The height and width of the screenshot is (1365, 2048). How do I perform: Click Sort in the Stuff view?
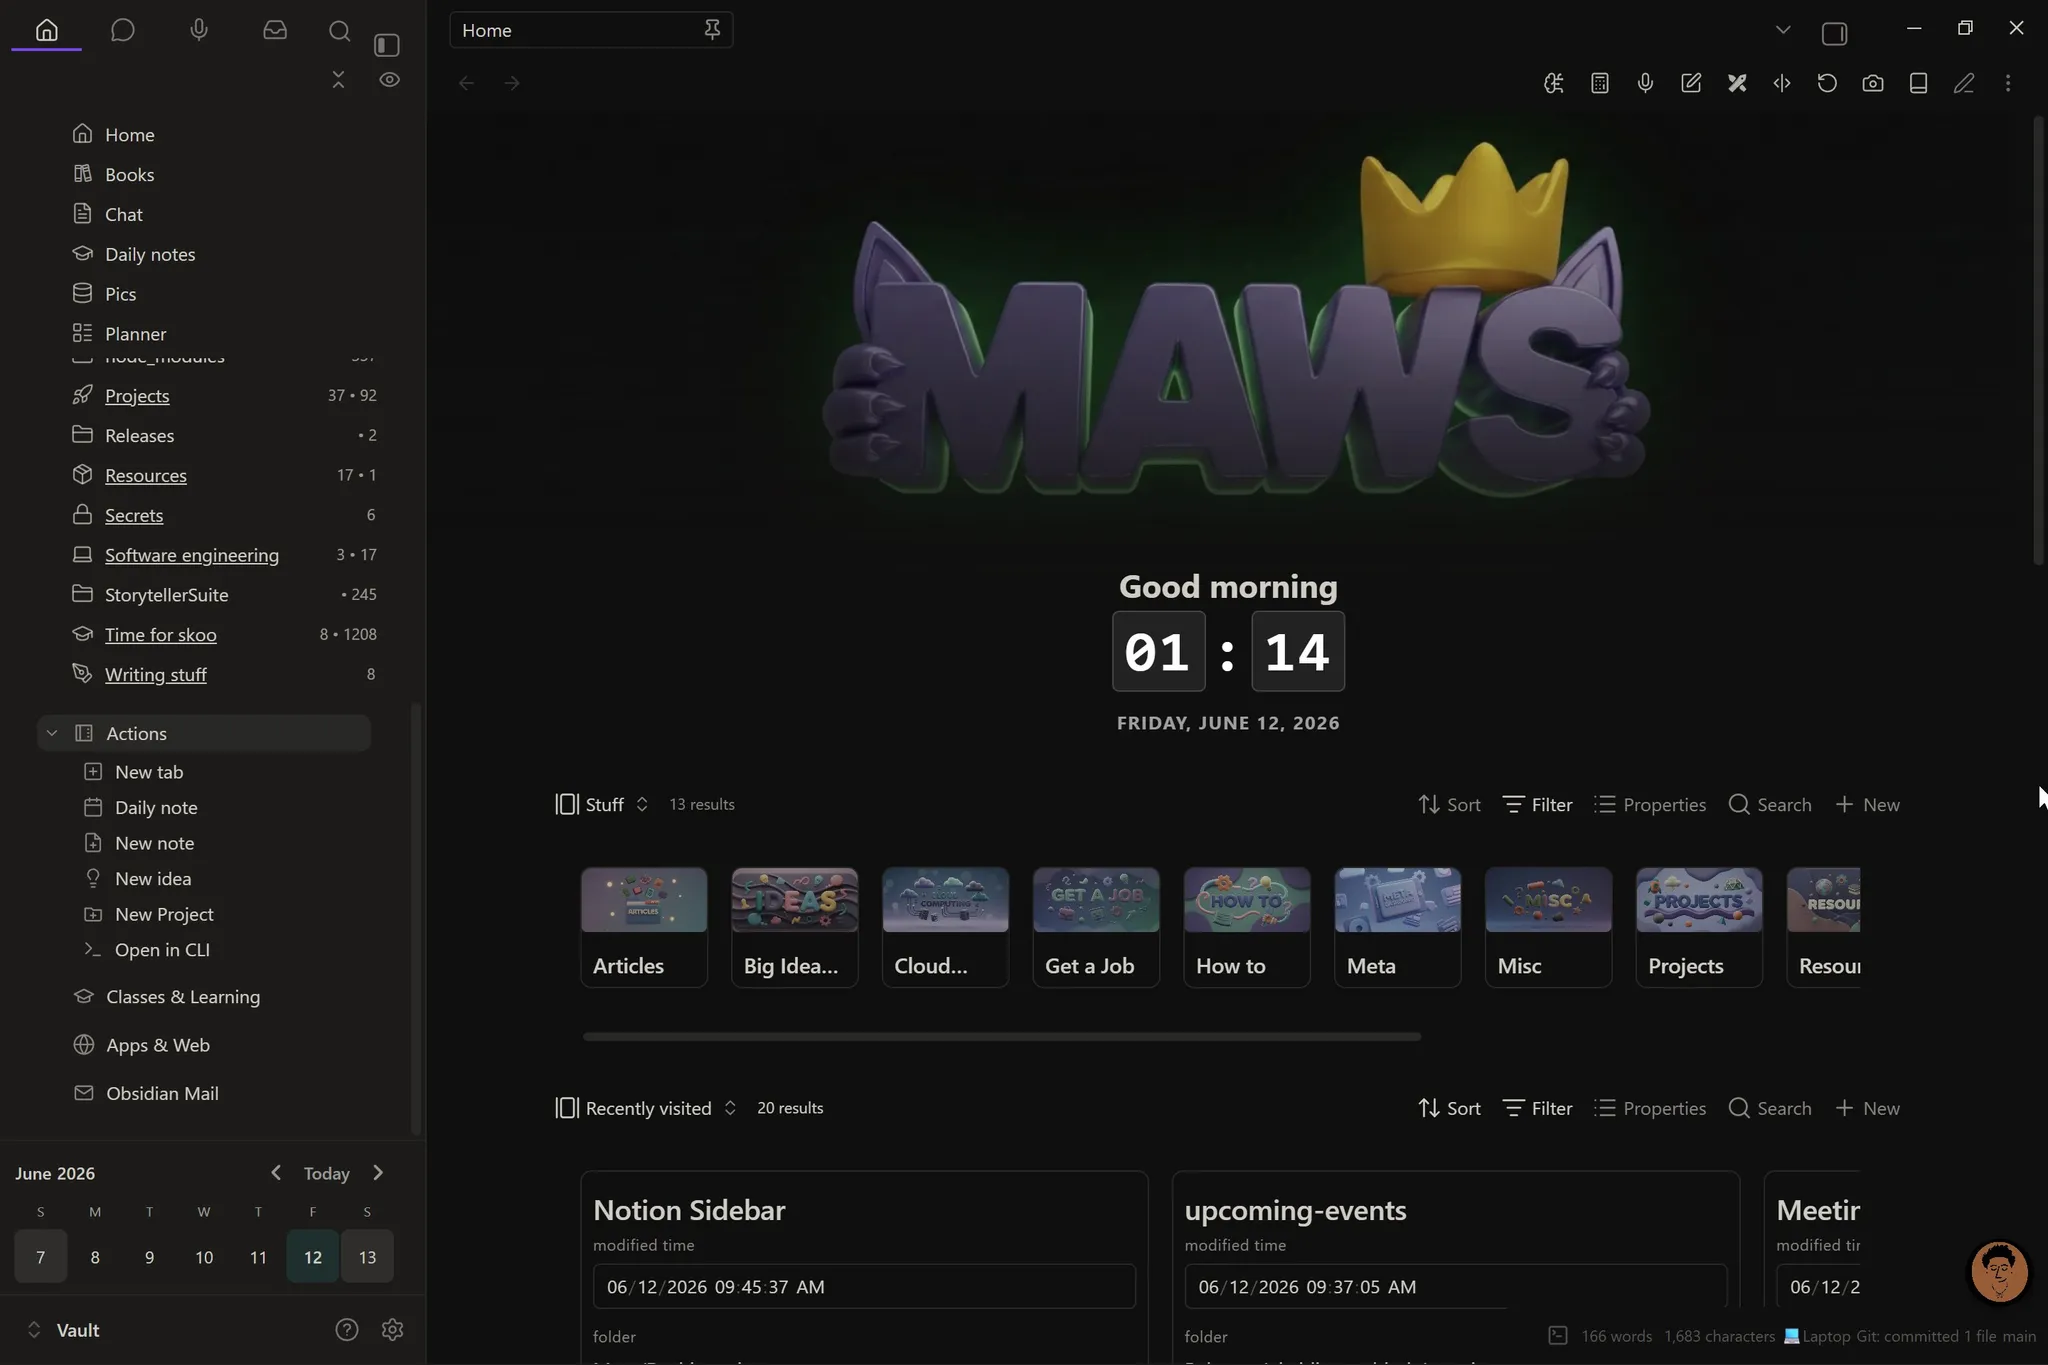point(1449,805)
